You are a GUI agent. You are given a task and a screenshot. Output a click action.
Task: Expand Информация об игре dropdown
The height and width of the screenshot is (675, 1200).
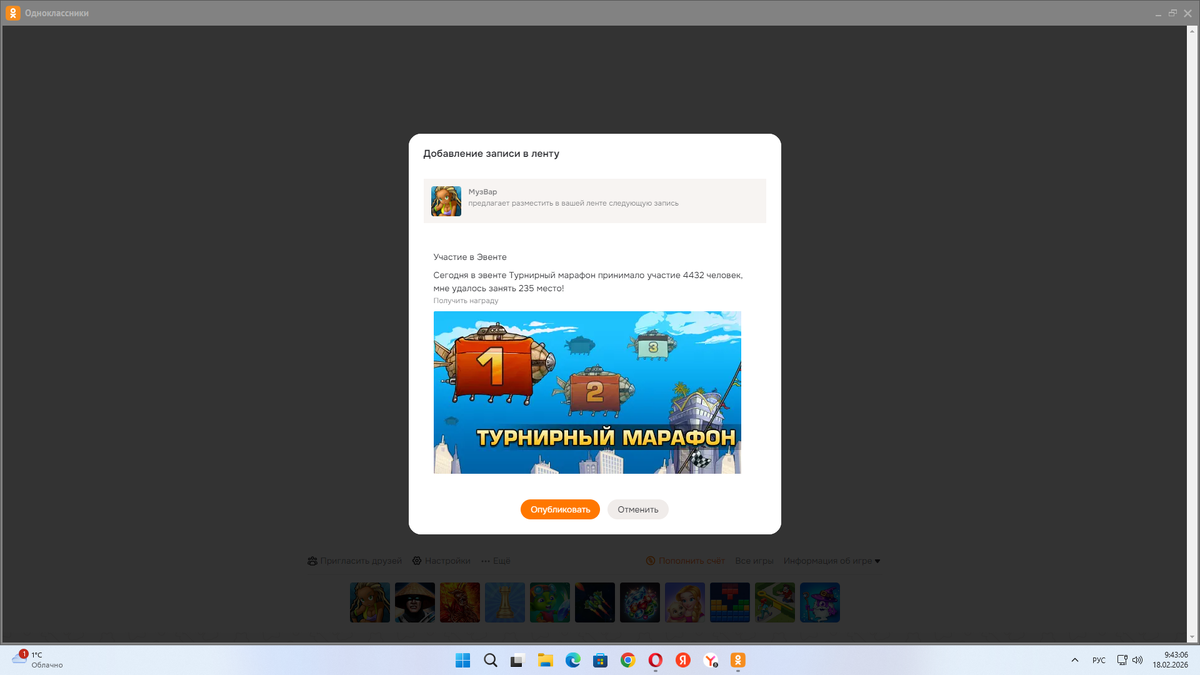(x=832, y=561)
